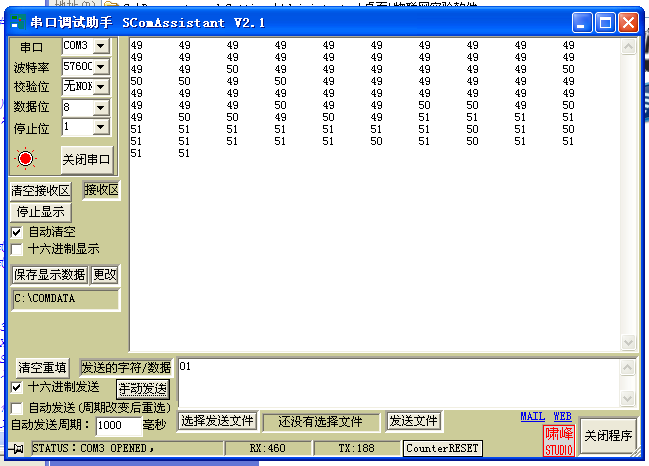Click the send text area containing 01
The height and width of the screenshot is (466, 649).
[399, 383]
